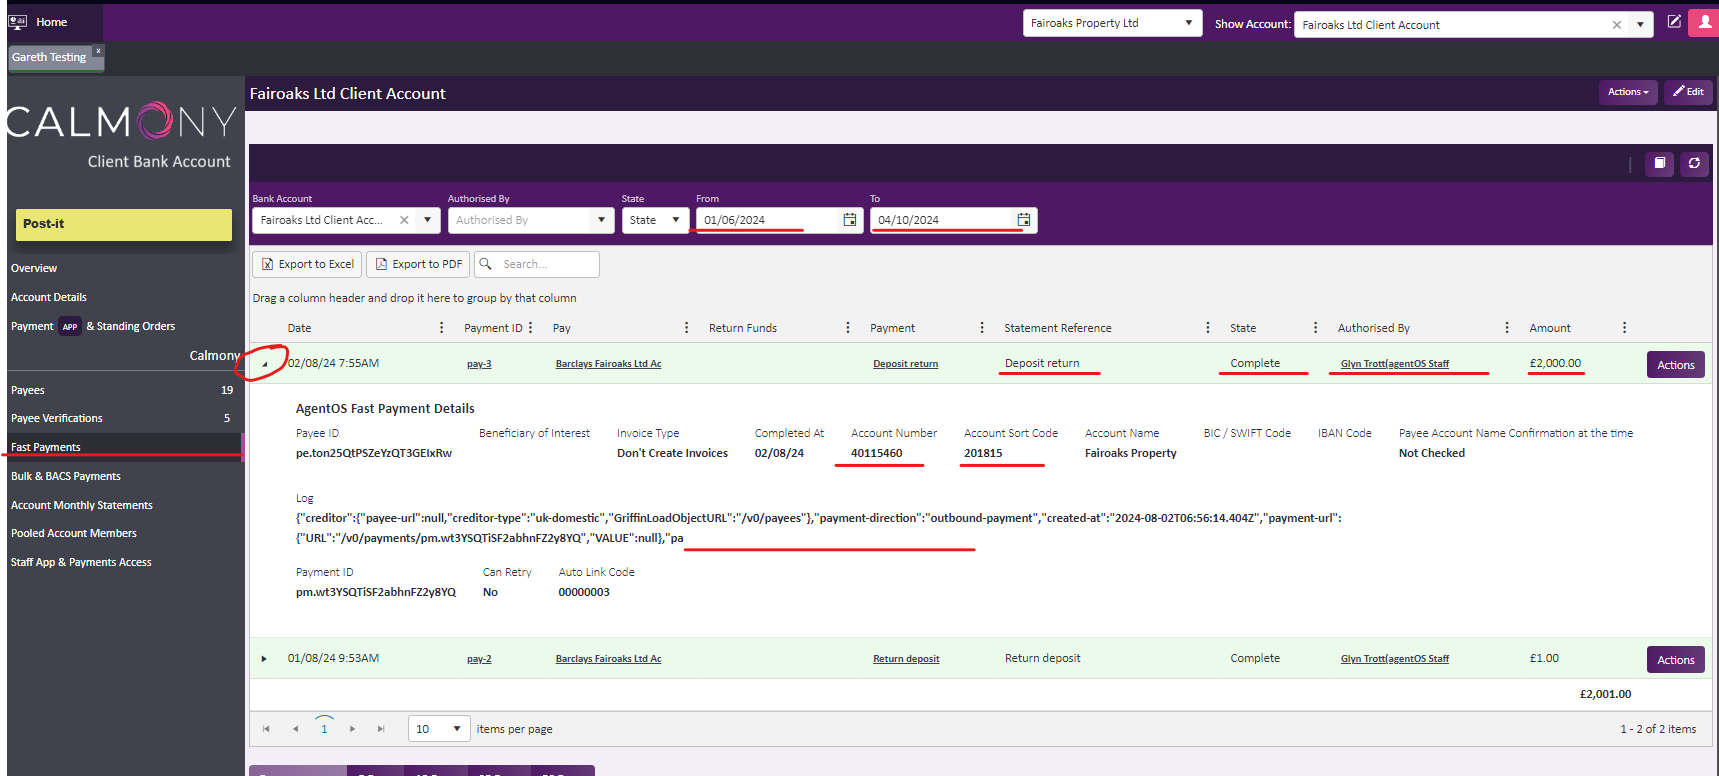The image size is (1719, 776).
Task: Select Bulk & BACS Payments in sidebar
Action: point(66,476)
